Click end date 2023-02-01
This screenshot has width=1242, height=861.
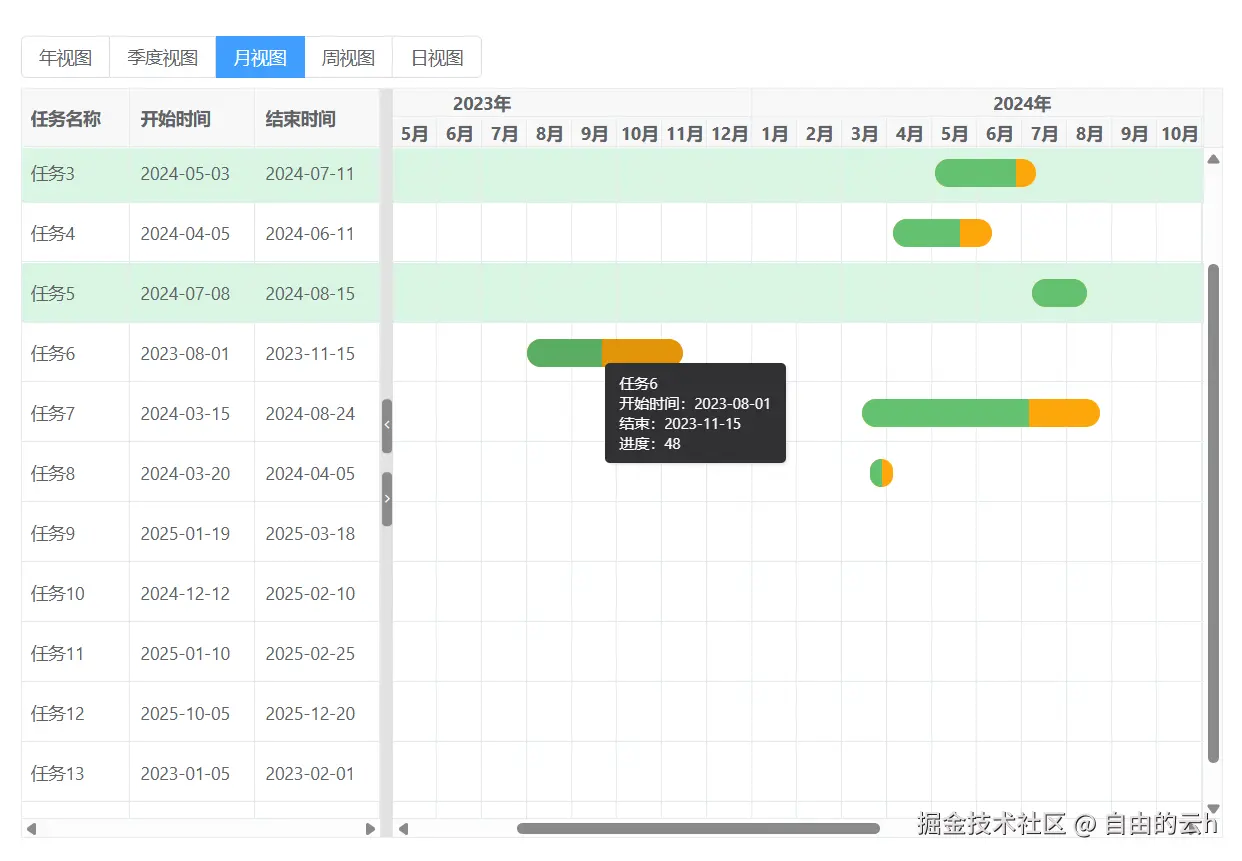click(x=310, y=773)
